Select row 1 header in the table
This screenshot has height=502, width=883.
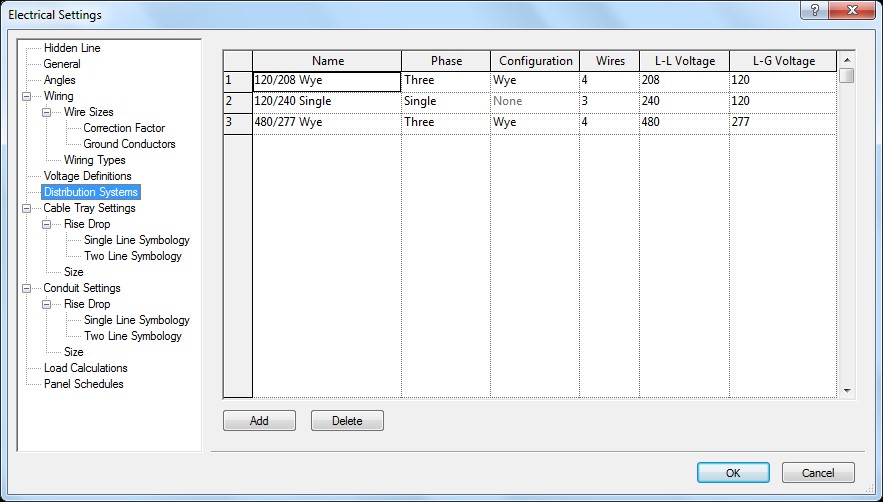pos(238,81)
